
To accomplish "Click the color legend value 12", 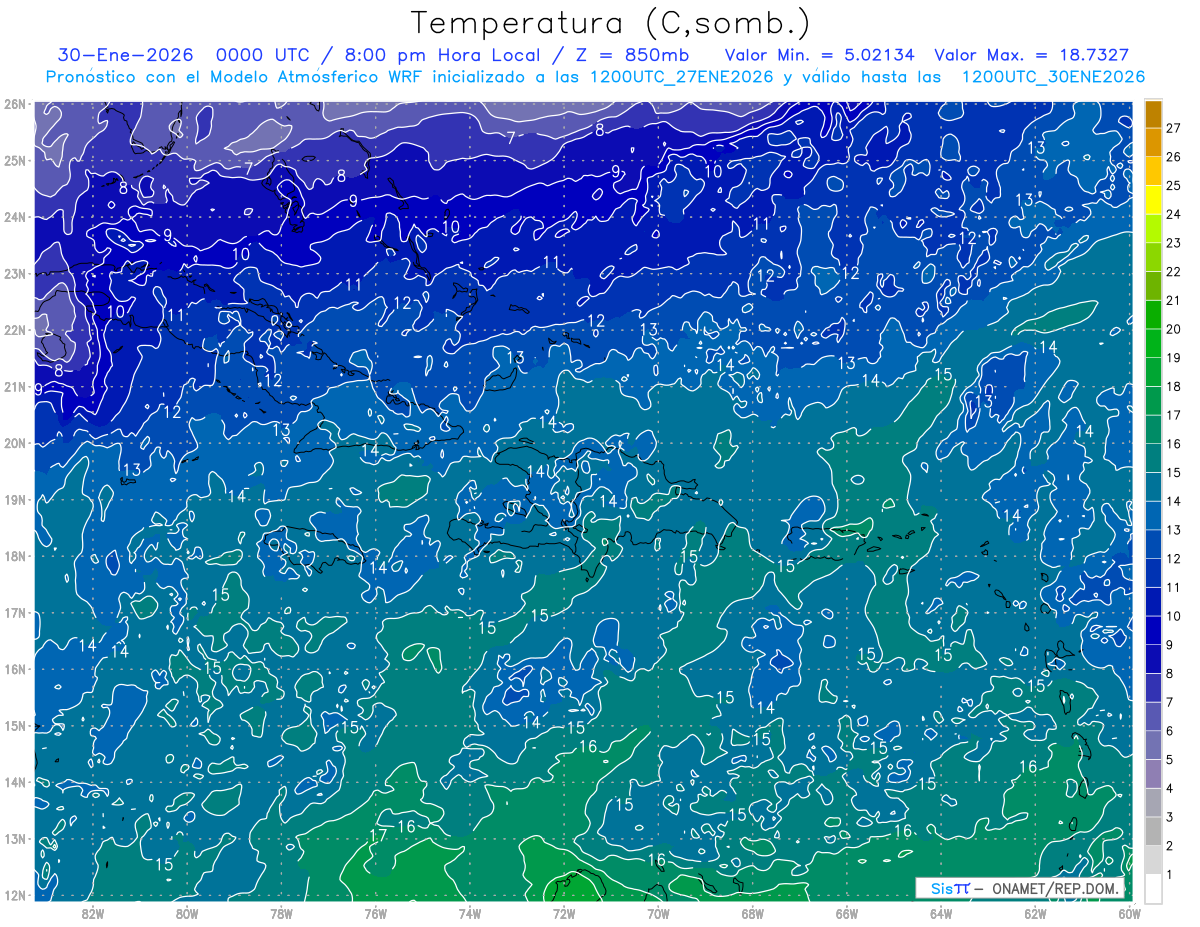I will click(x=1173, y=559).
